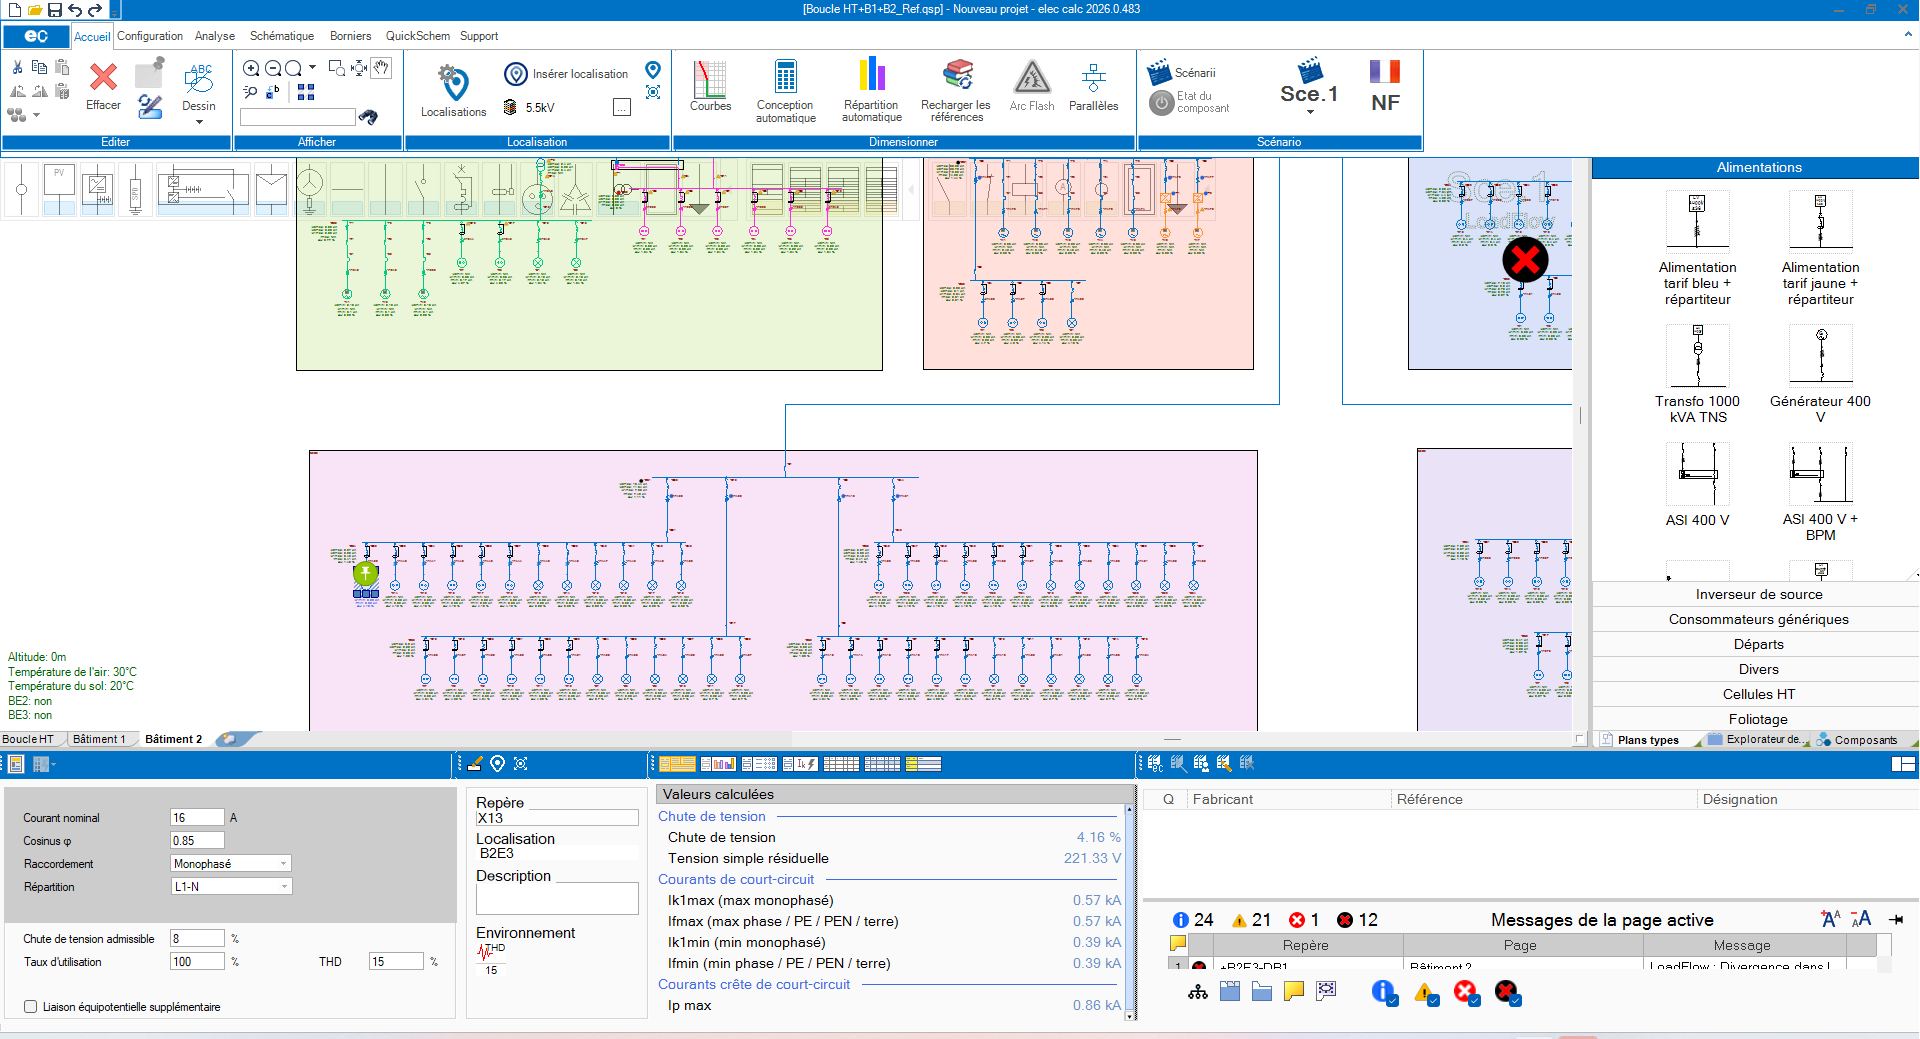Image resolution: width=1920 pixels, height=1039 pixels.
Task: Click the yellow note icon in messages toolbar
Action: coord(1293,991)
